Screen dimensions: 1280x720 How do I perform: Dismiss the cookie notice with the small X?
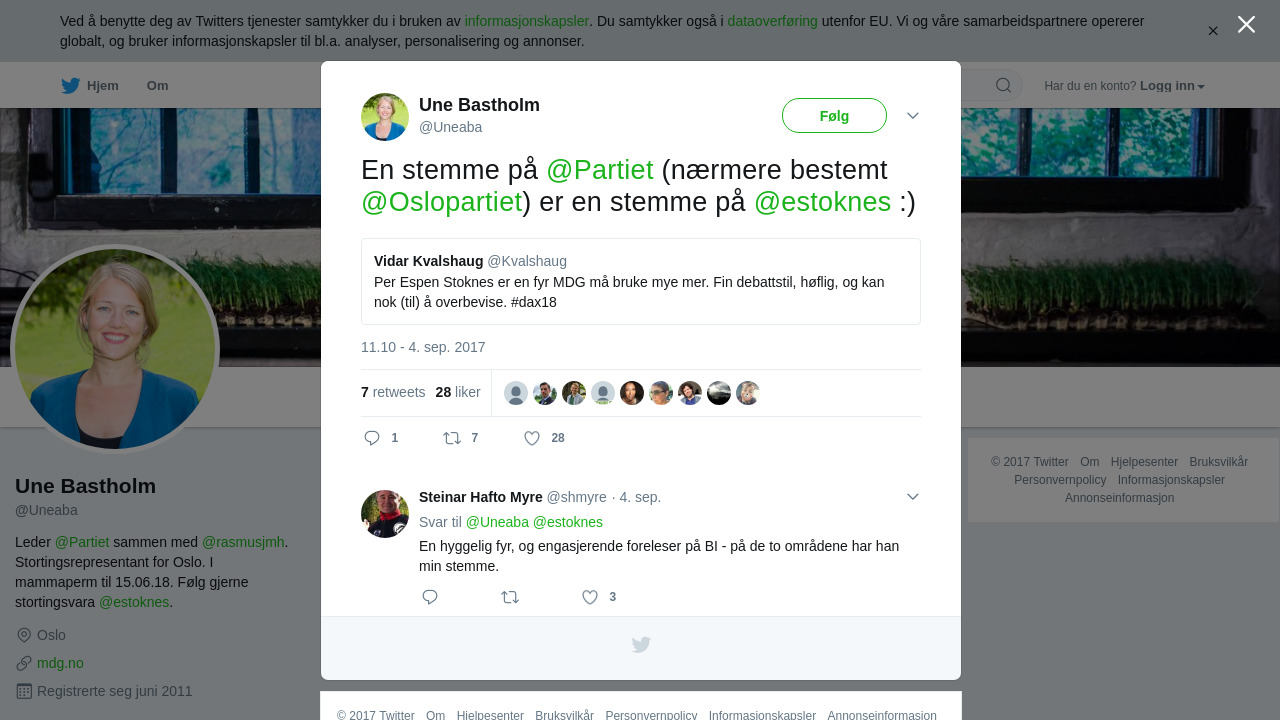pos(1213,31)
